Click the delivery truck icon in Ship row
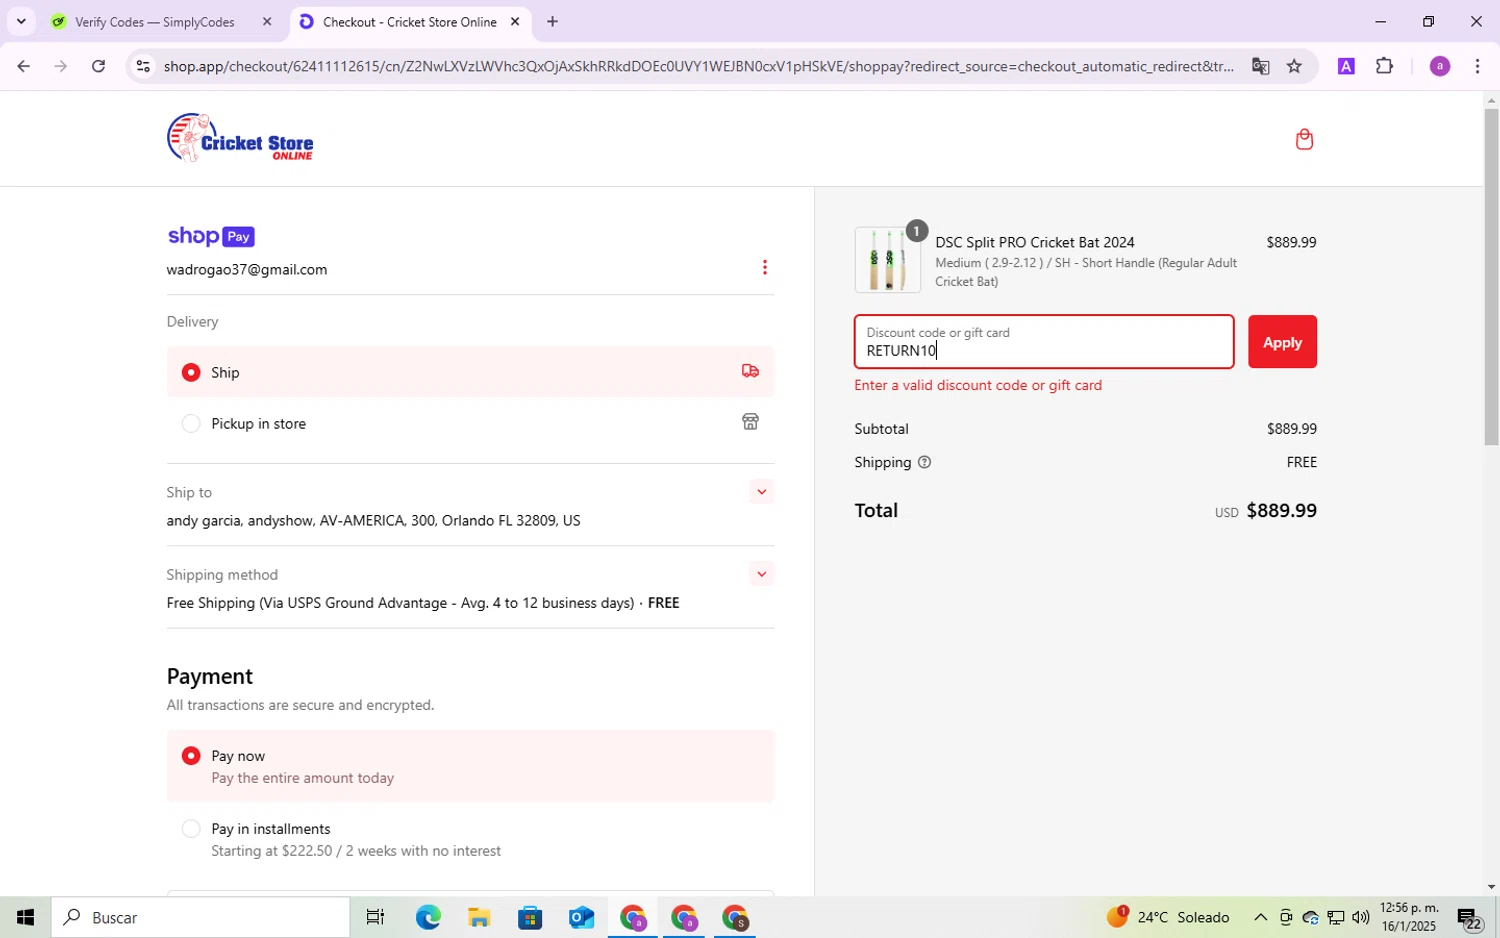 (x=750, y=371)
